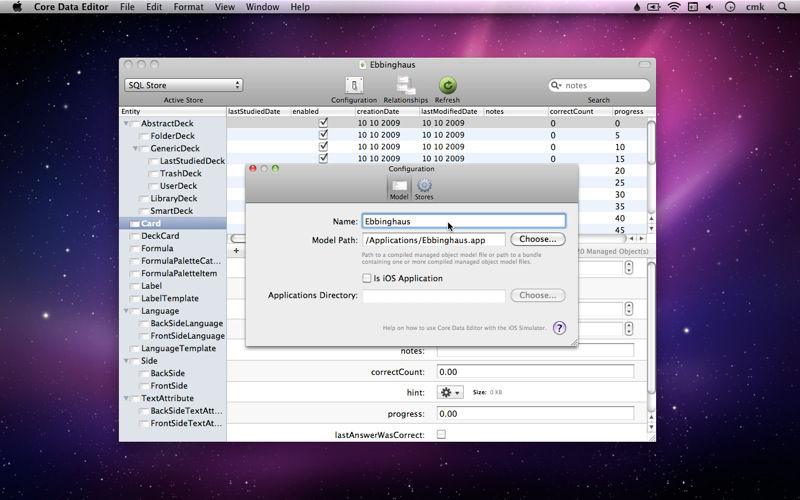Click the table horizontal scrollbar
Image resolution: width=800 pixels, height=500 pixels.
pos(429,238)
